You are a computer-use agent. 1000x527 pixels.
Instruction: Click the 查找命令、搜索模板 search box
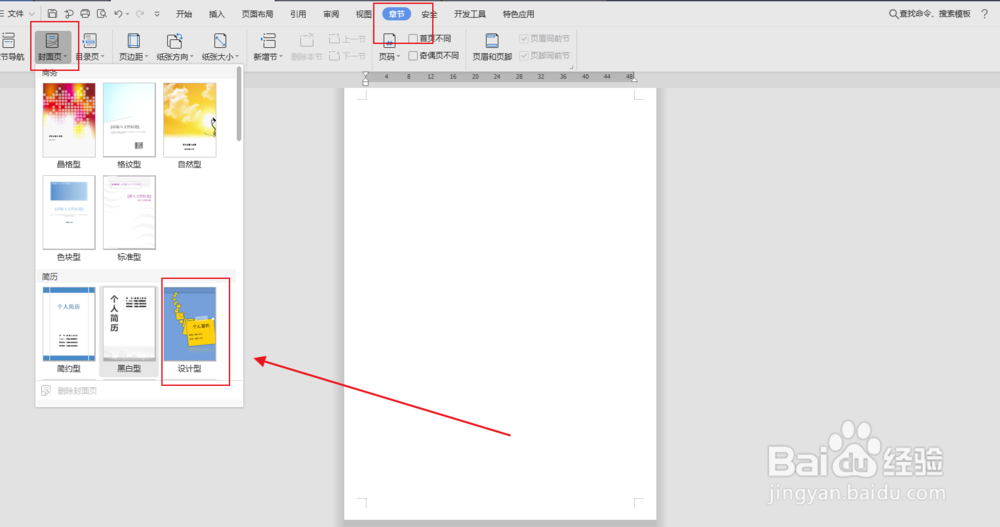click(930, 13)
